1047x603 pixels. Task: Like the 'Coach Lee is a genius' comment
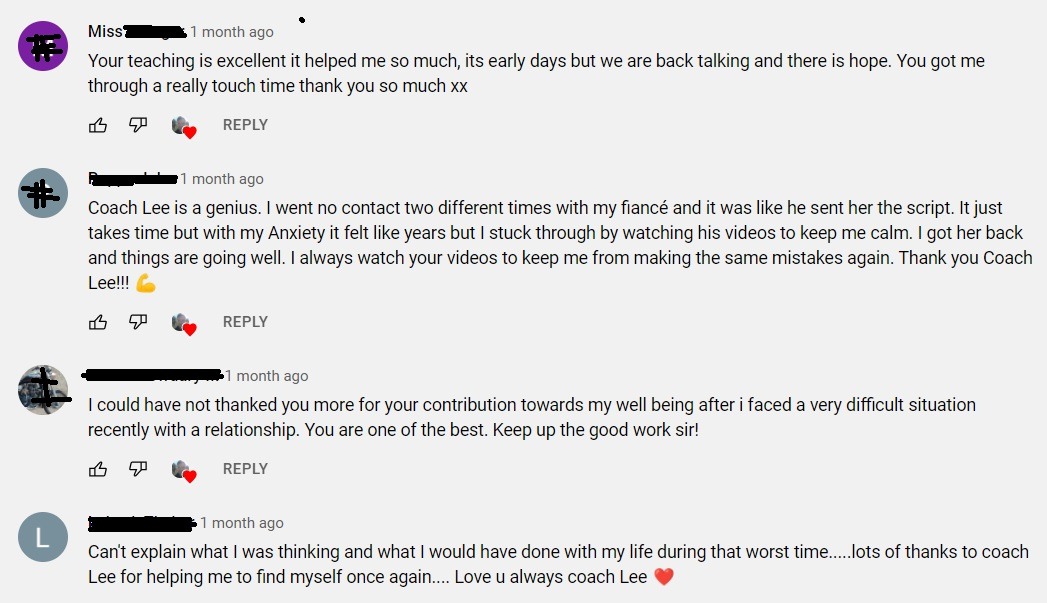[98, 322]
